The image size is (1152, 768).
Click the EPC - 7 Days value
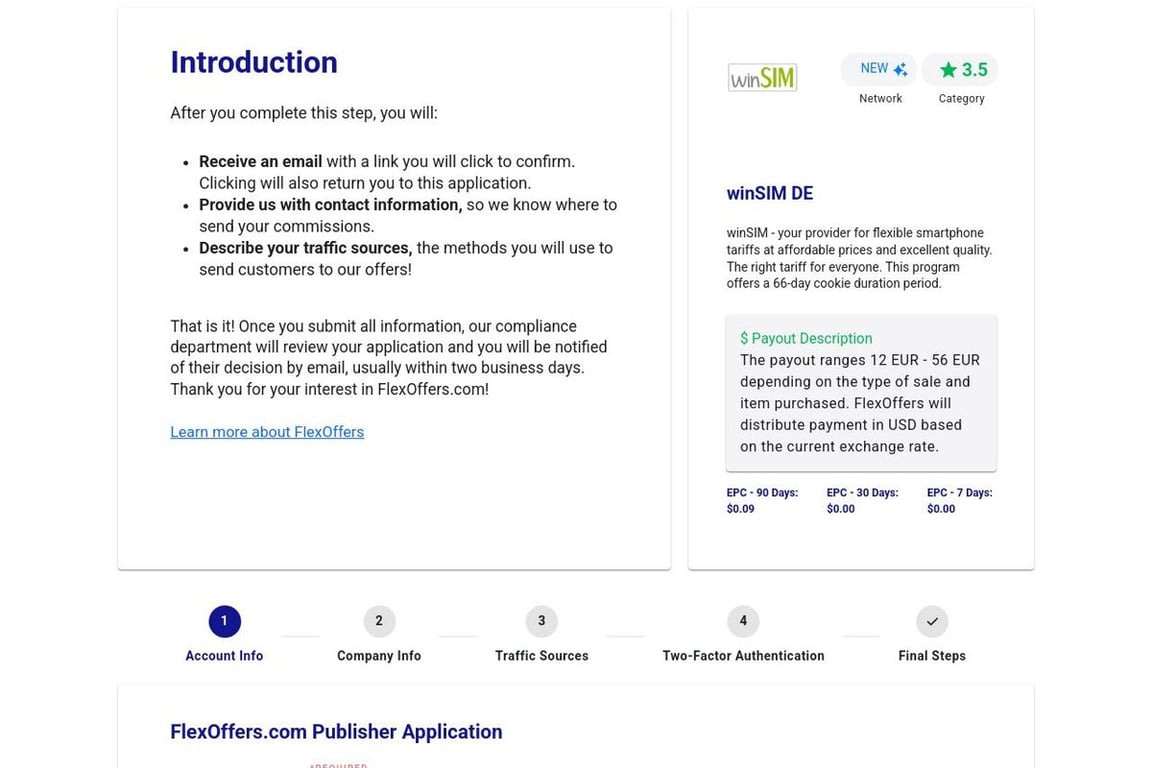941,509
